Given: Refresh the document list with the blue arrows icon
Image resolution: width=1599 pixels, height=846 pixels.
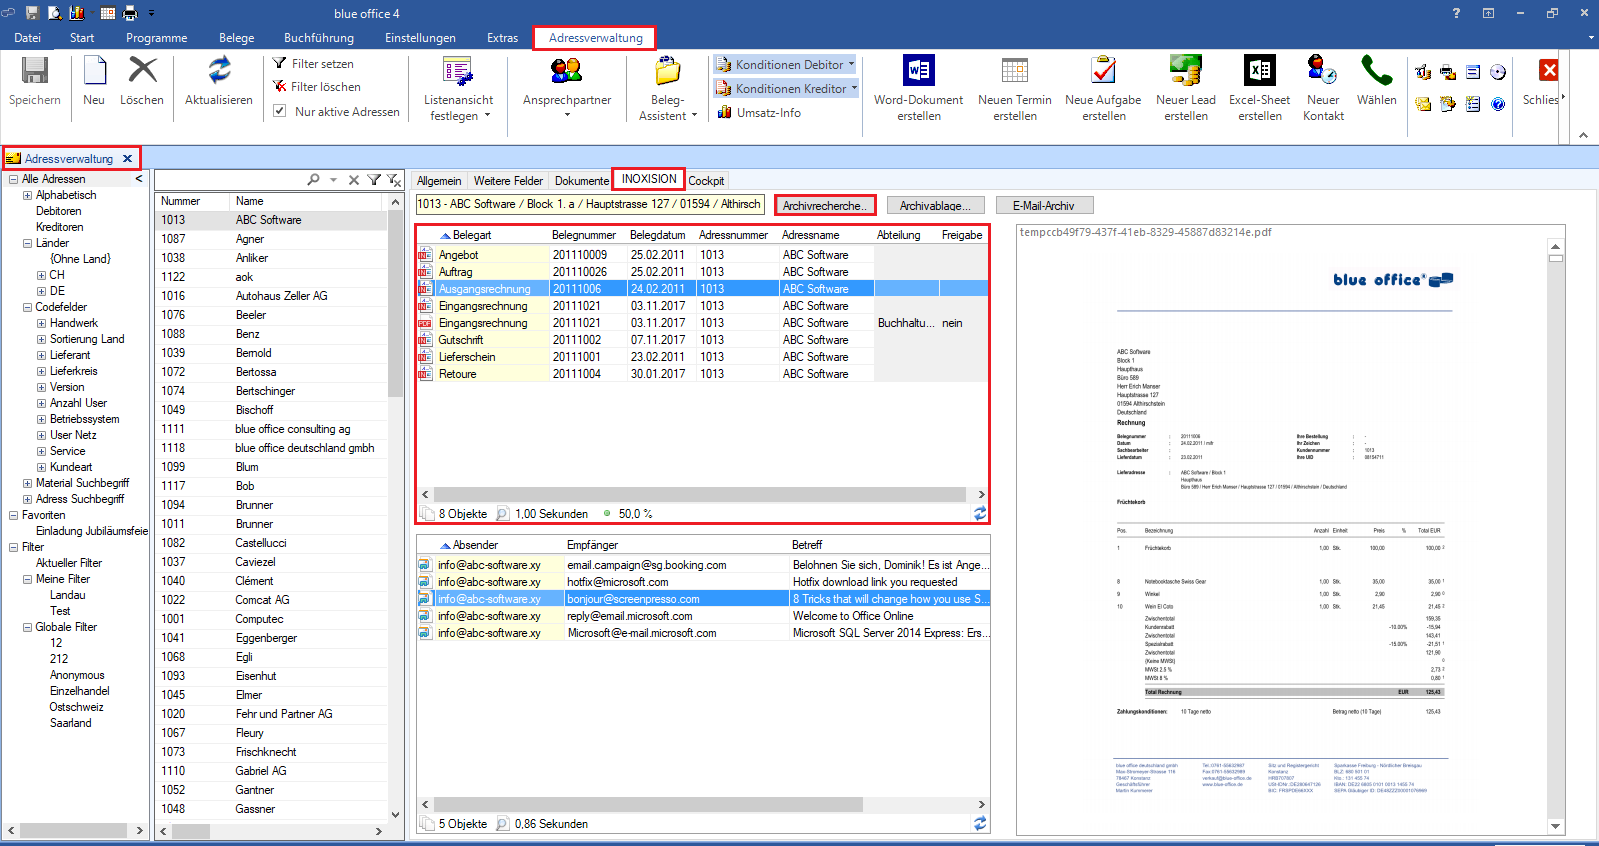Looking at the screenshot, I should [x=980, y=513].
